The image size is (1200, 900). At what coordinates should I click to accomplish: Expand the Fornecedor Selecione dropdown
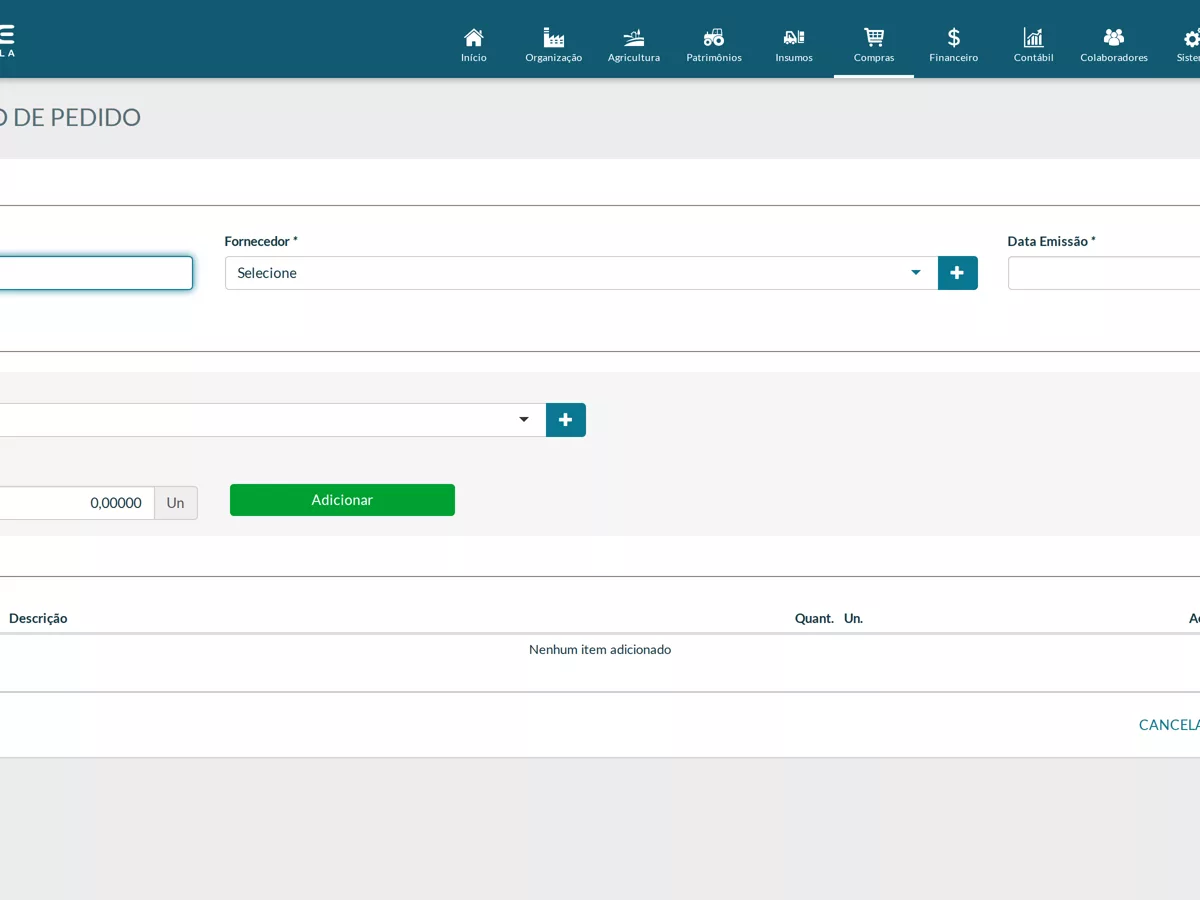[581, 273]
